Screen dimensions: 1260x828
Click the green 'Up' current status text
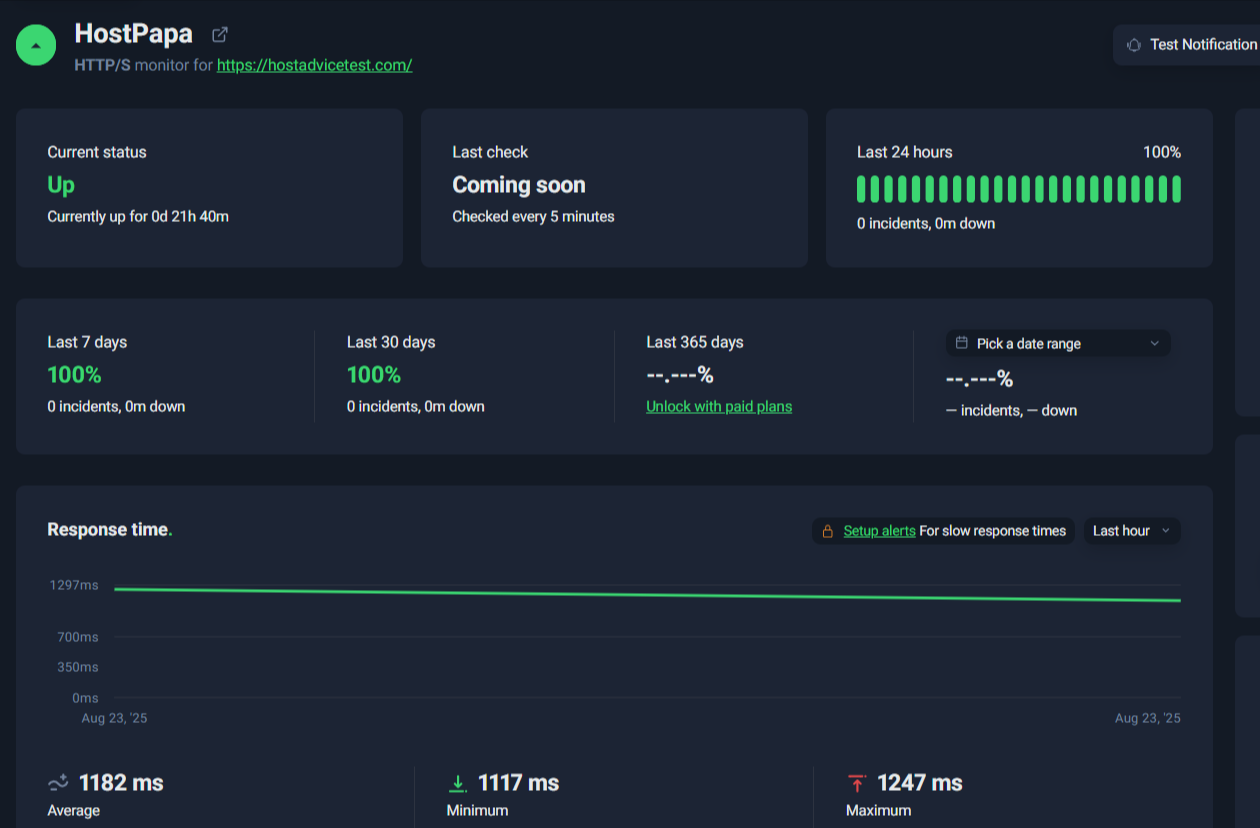pos(61,185)
